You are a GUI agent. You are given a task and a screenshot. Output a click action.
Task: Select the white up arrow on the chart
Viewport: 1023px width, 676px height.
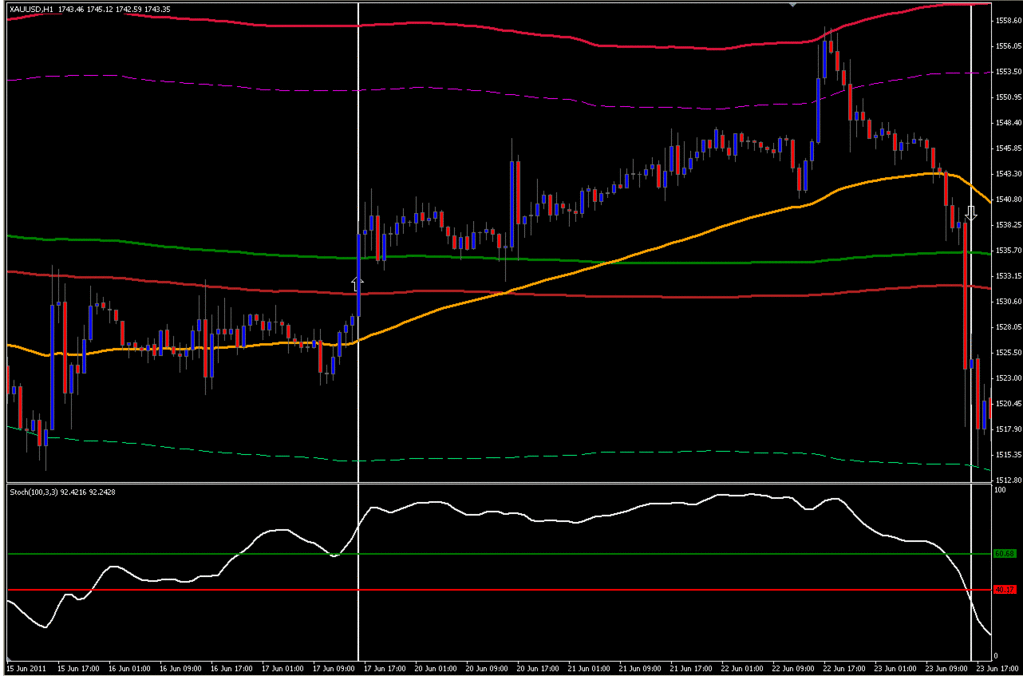coord(357,283)
